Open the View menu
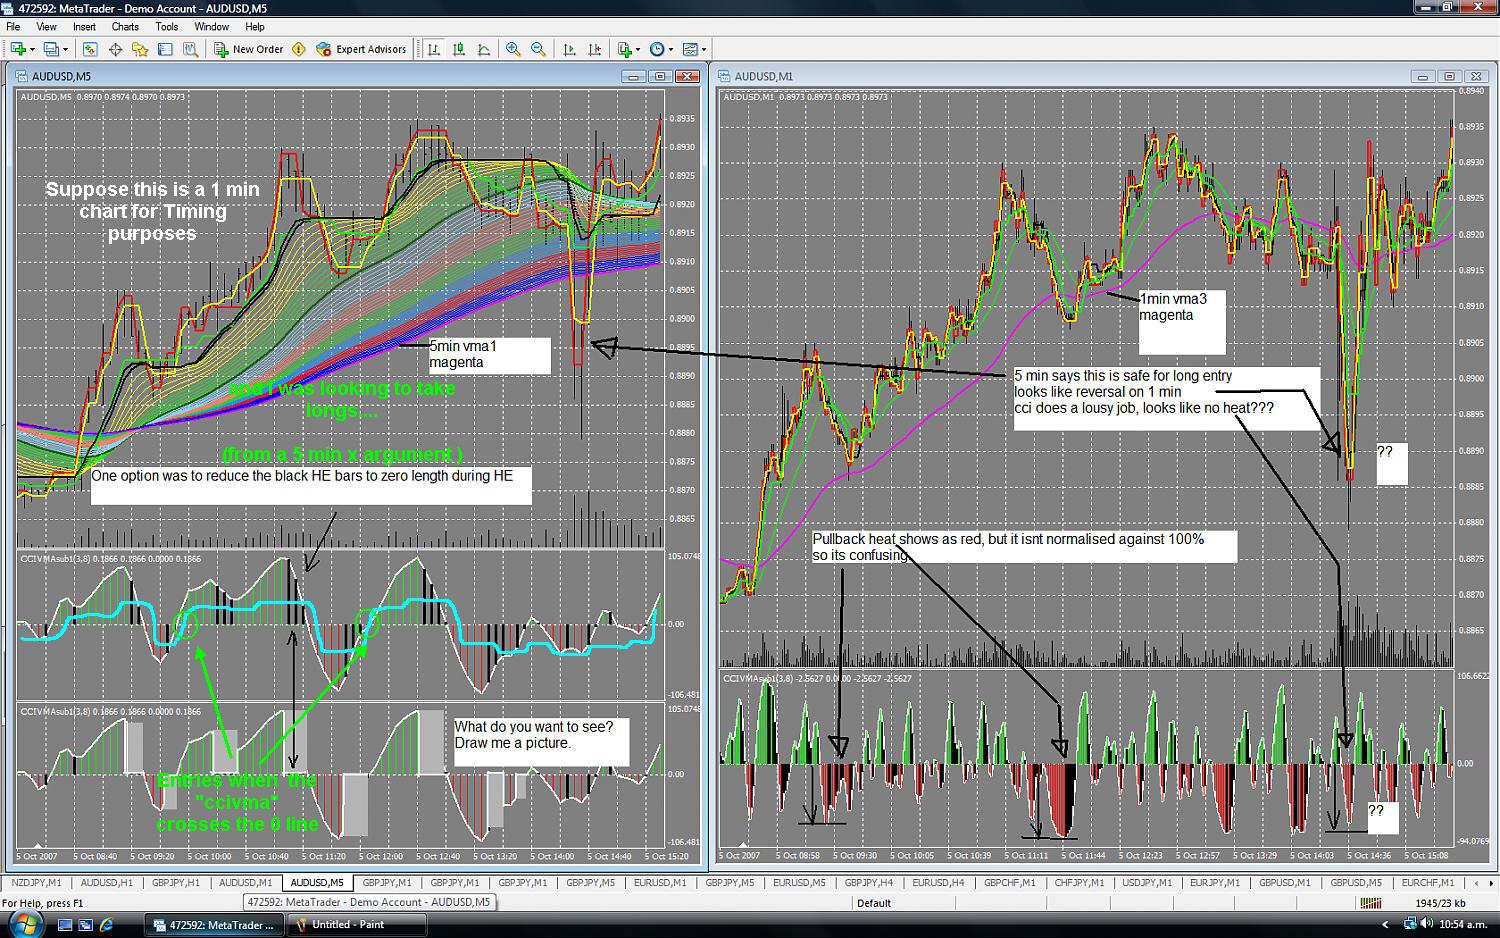The width and height of the screenshot is (1500, 938). 46,27
